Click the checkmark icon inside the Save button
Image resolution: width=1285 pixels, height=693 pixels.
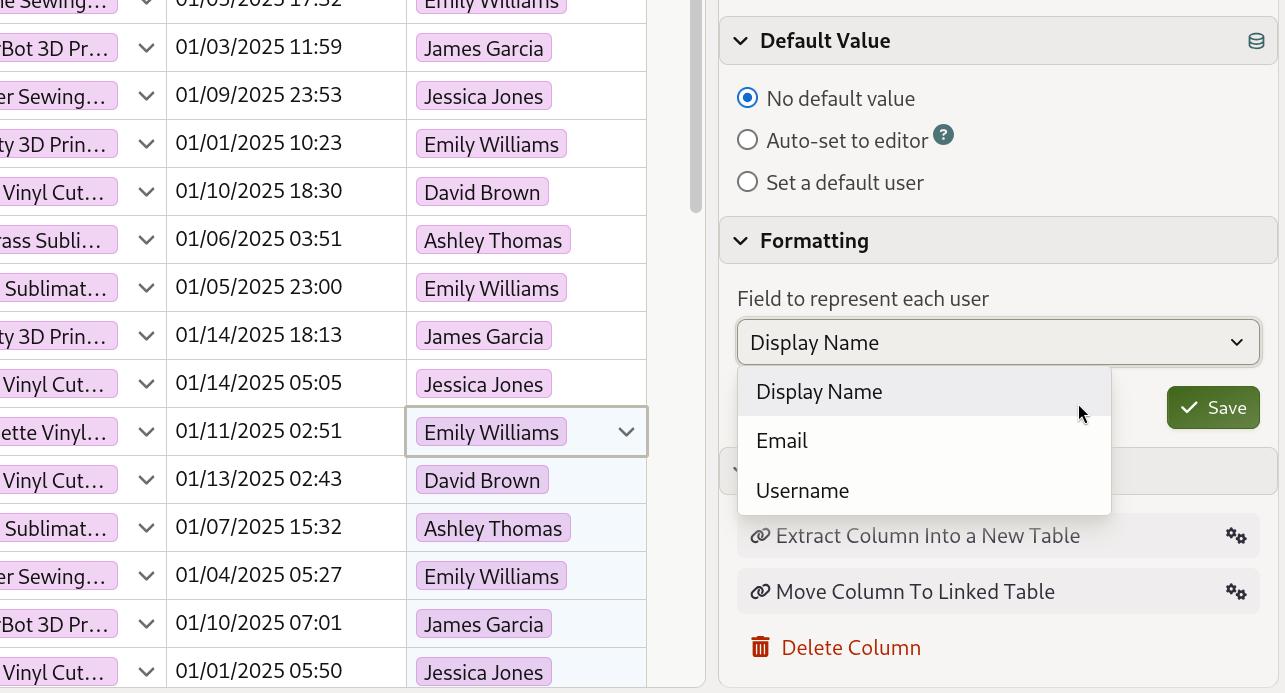point(1189,407)
